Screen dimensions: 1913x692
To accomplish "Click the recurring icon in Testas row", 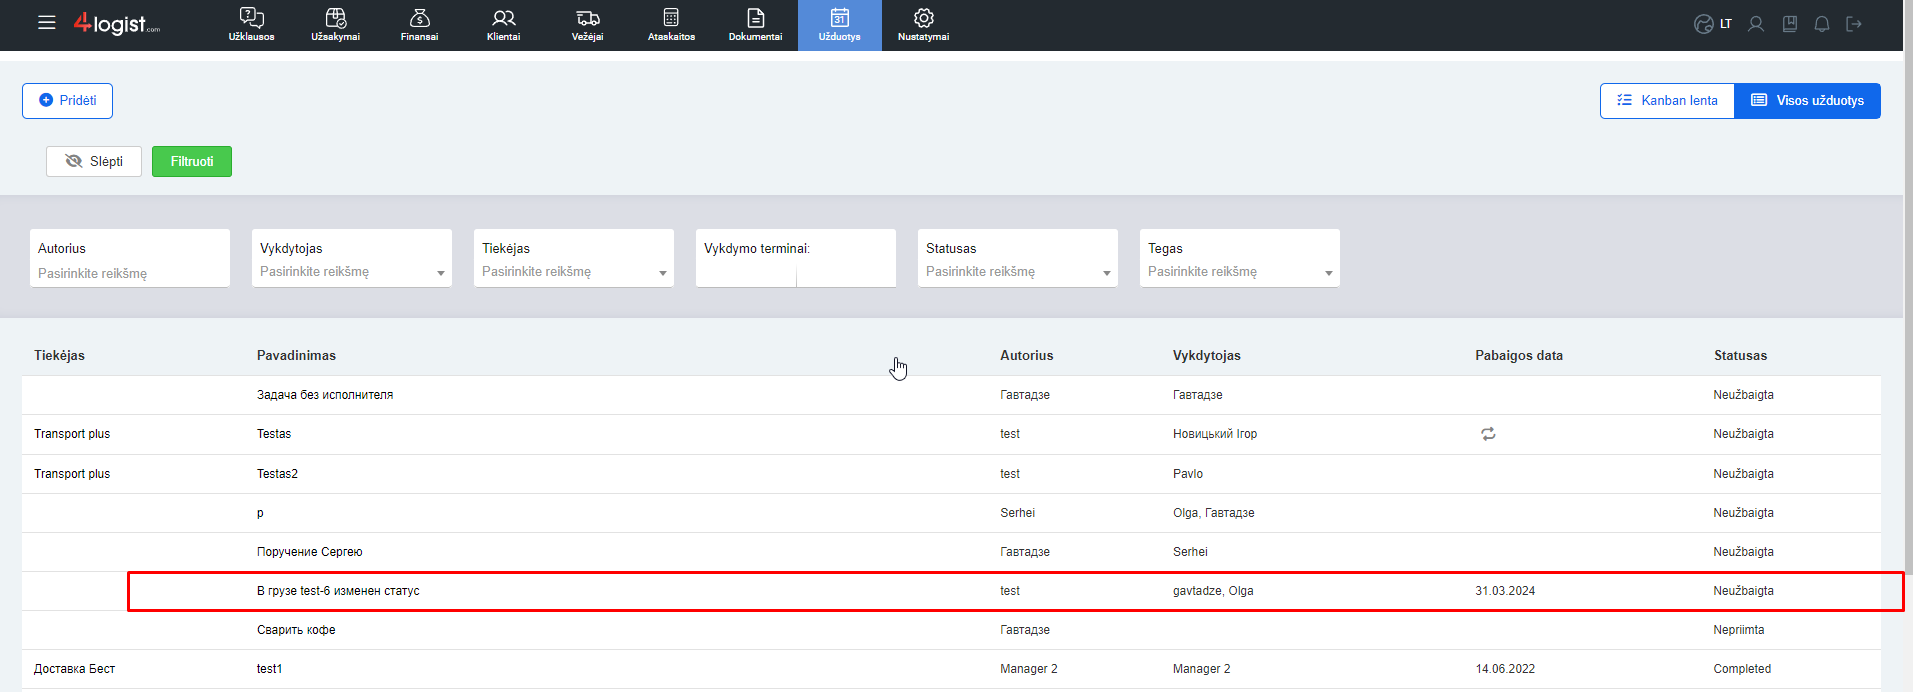I will (x=1488, y=434).
